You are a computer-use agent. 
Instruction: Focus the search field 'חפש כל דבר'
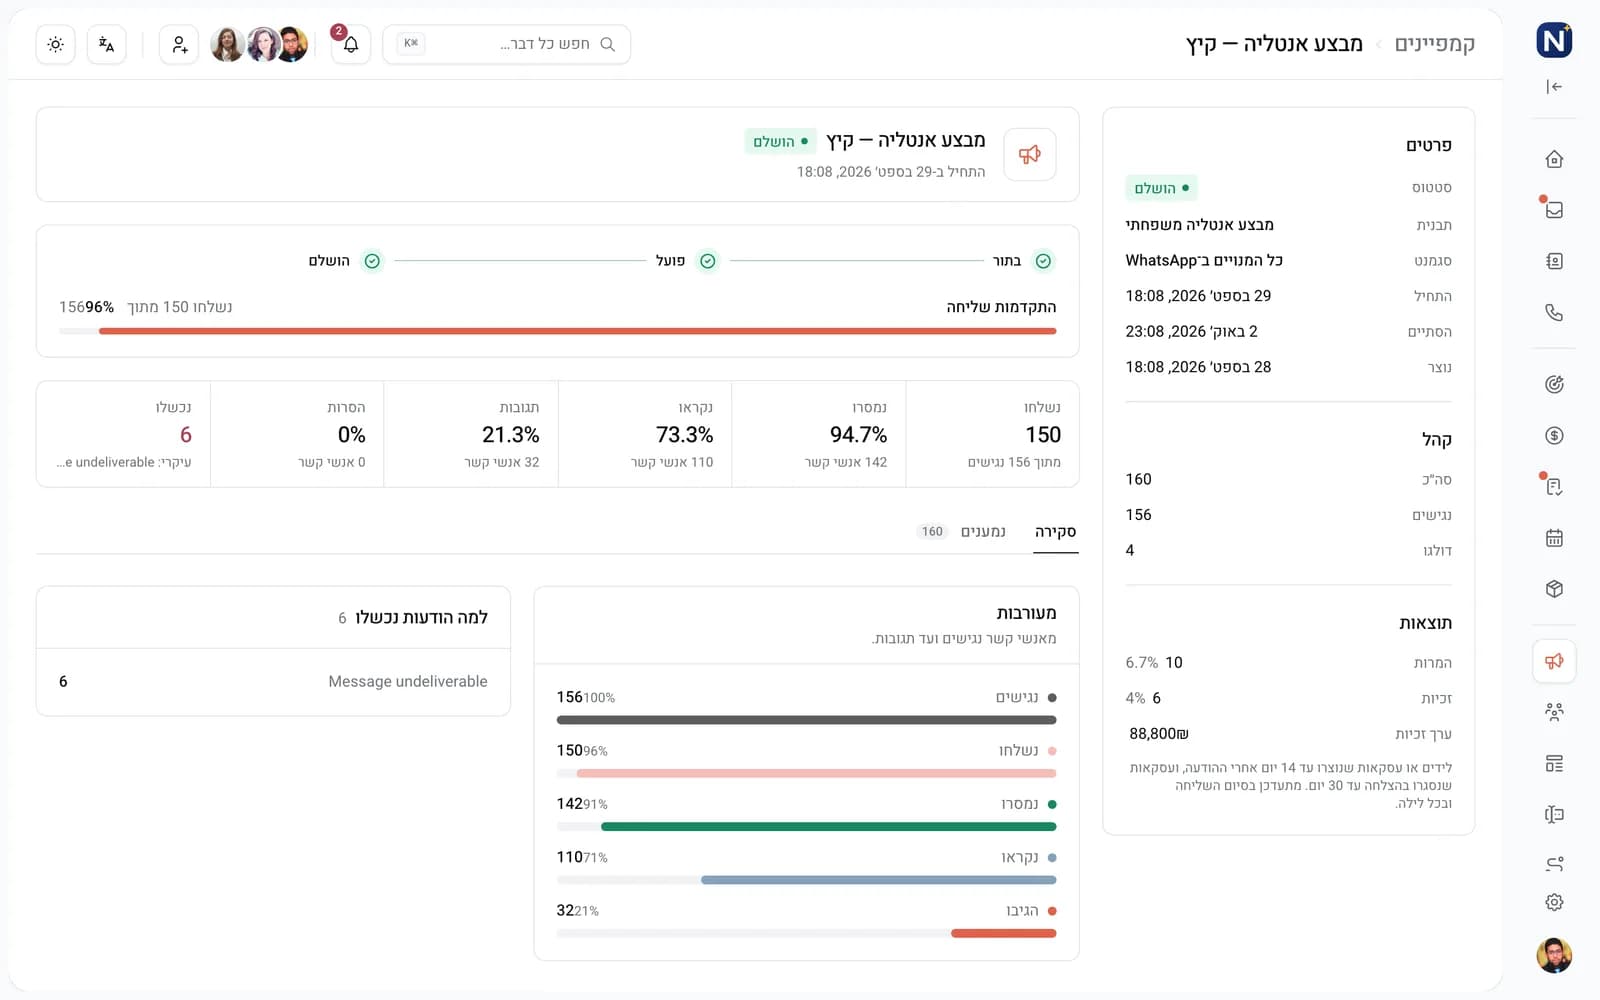(507, 44)
